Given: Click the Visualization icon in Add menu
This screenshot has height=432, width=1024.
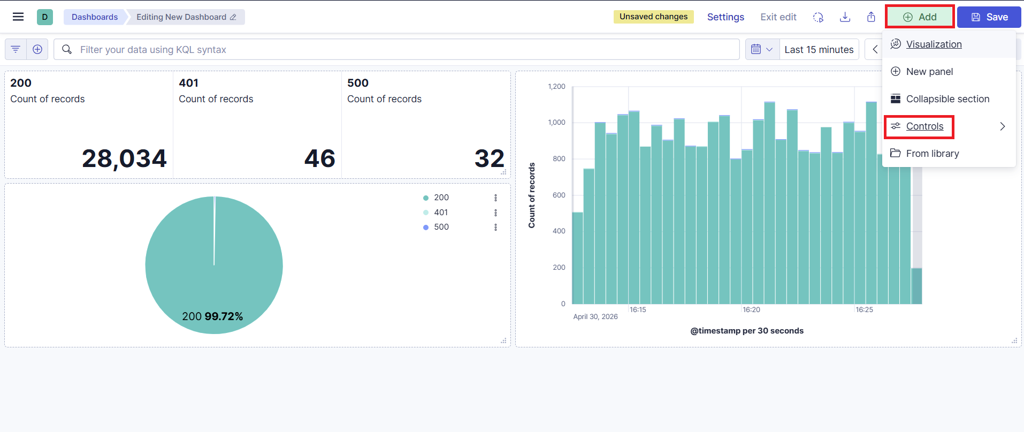Looking at the screenshot, I should pos(895,44).
